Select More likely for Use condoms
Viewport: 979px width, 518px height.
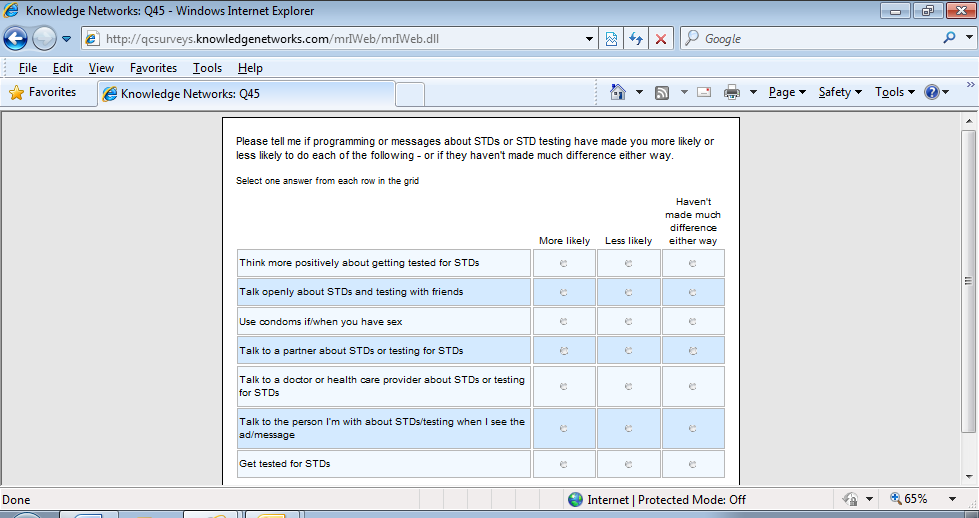(563, 321)
